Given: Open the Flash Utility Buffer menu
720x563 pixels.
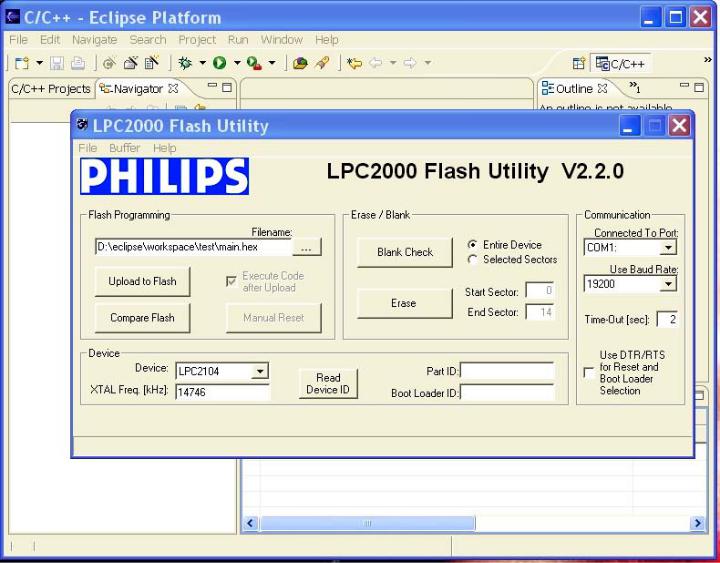Looking at the screenshot, I should point(124,148).
